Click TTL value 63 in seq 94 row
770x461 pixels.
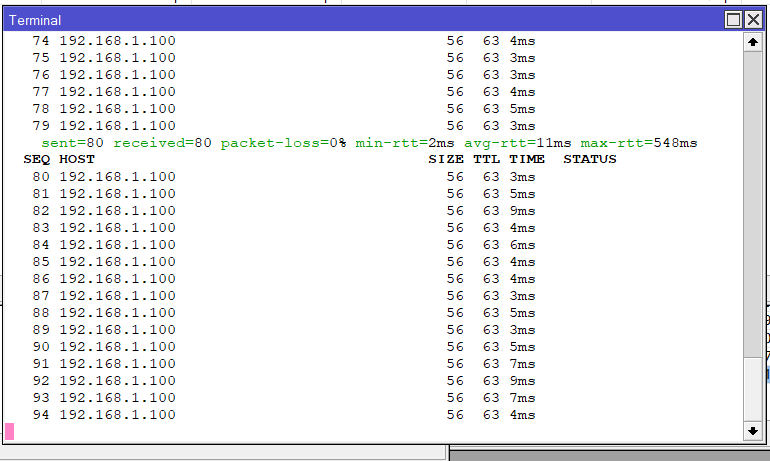491,415
